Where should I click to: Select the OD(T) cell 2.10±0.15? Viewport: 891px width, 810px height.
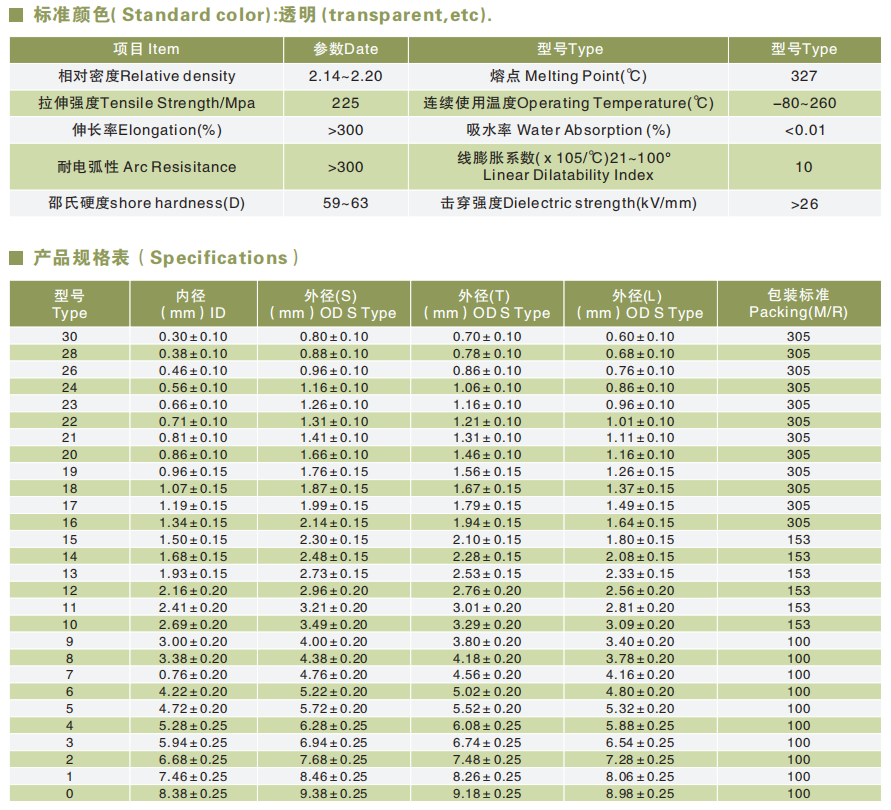[487, 540]
